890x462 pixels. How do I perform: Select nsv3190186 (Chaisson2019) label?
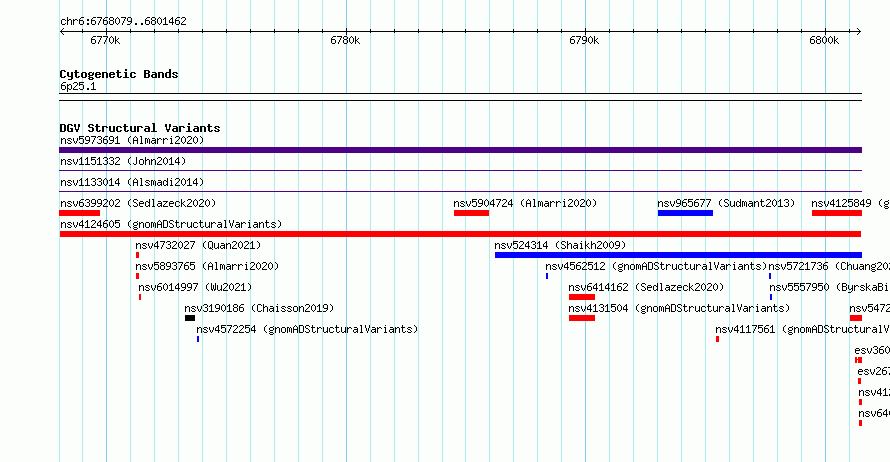click(x=259, y=308)
